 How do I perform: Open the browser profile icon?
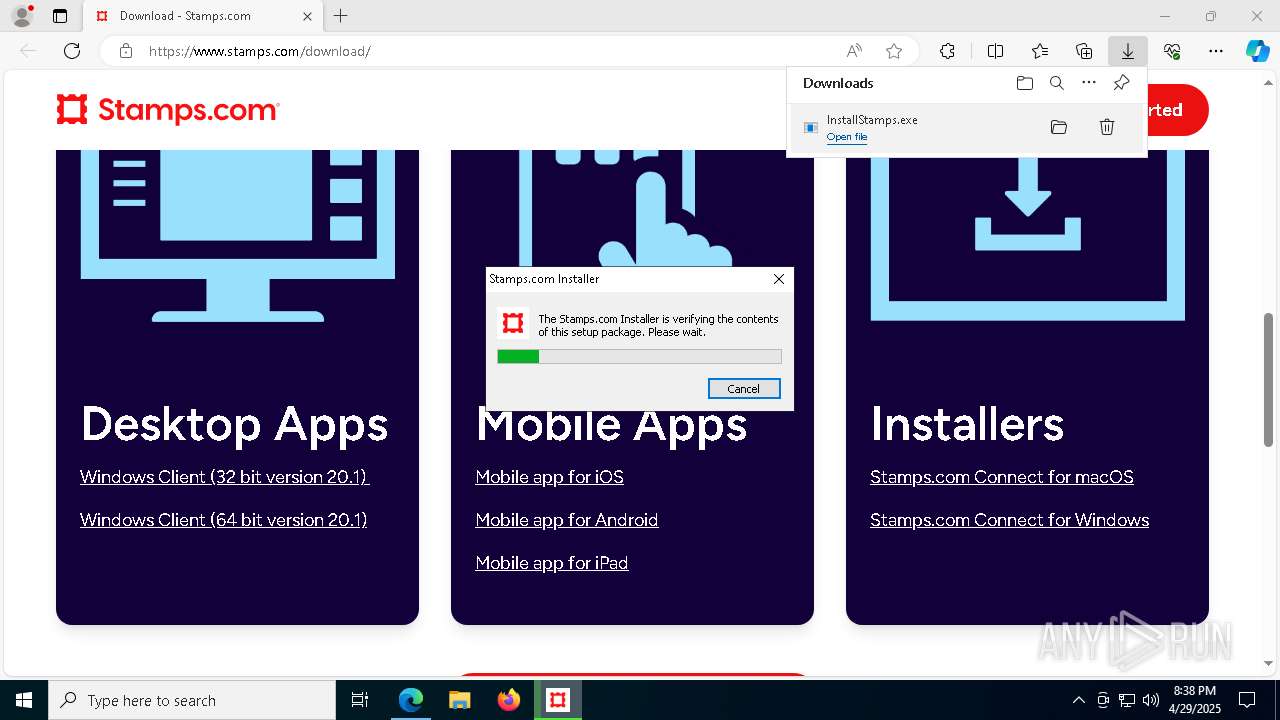(x=22, y=16)
